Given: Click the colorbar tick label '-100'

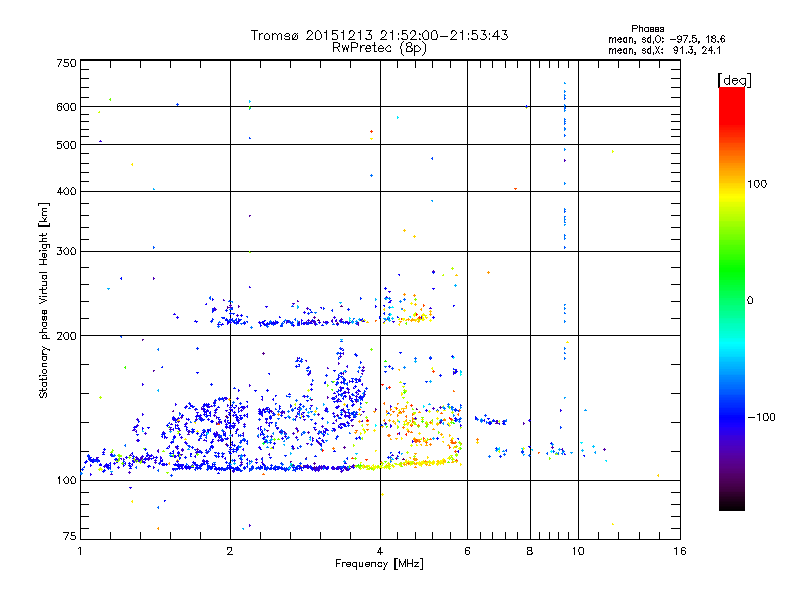Looking at the screenshot, I should [x=761, y=417].
